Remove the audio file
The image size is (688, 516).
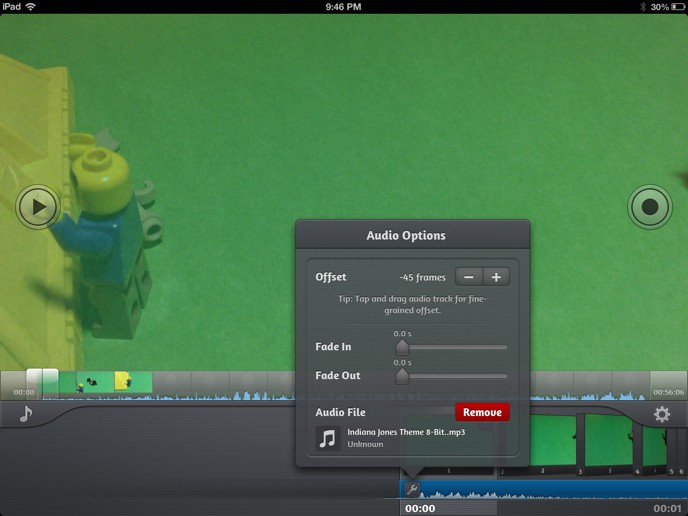tap(482, 412)
